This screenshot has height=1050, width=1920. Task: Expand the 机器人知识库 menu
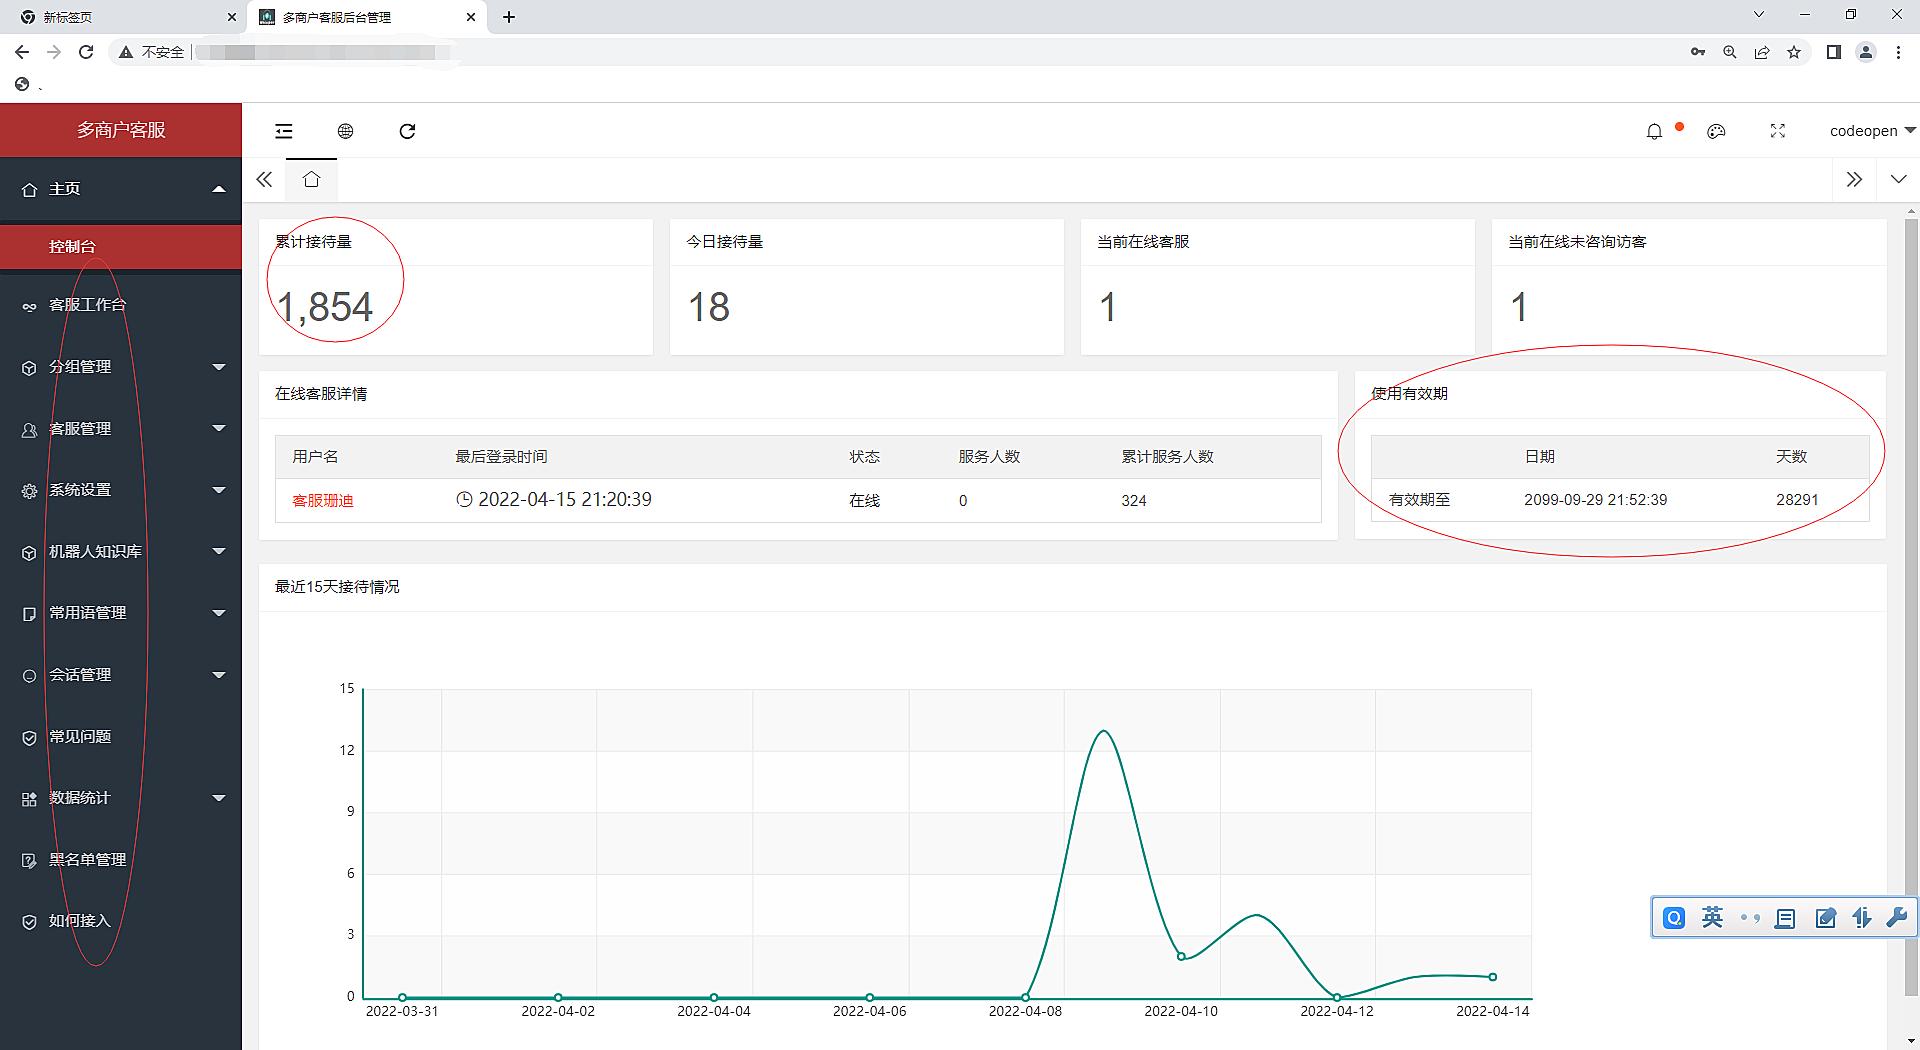[x=120, y=552]
